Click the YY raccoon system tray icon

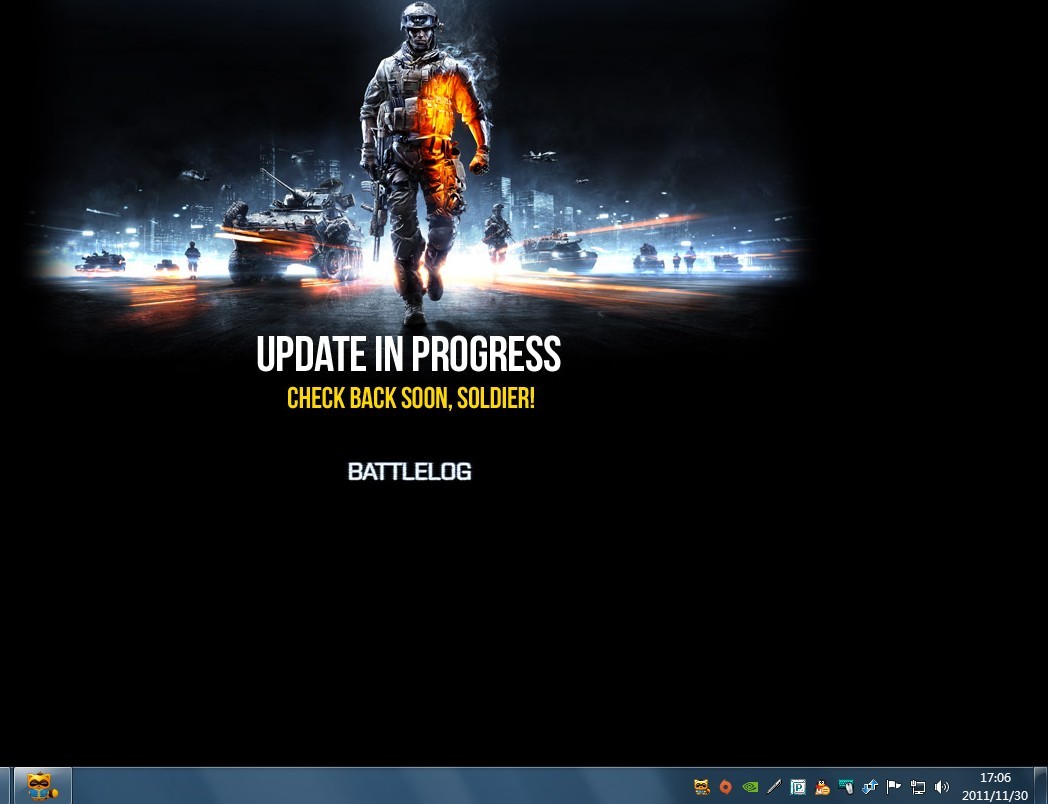point(702,787)
